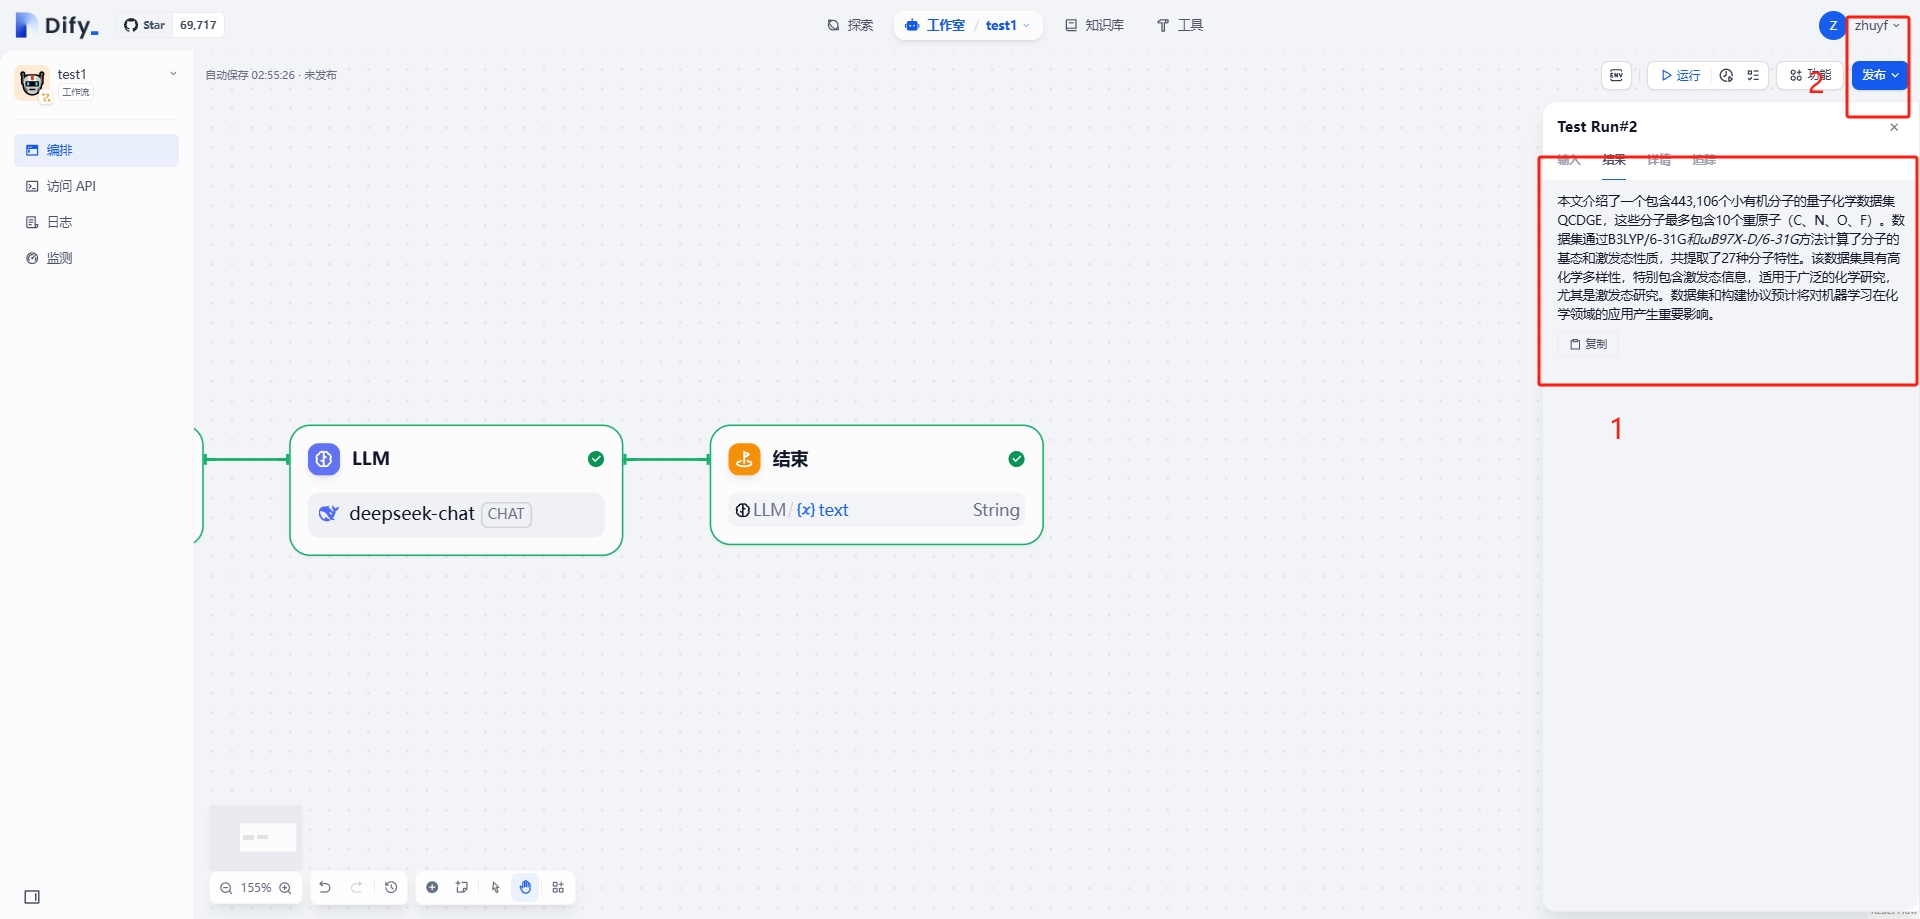The height and width of the screenshot is (919, 1920).
Task: Open version history in bottom toolbar
Action: click(391, 887)
